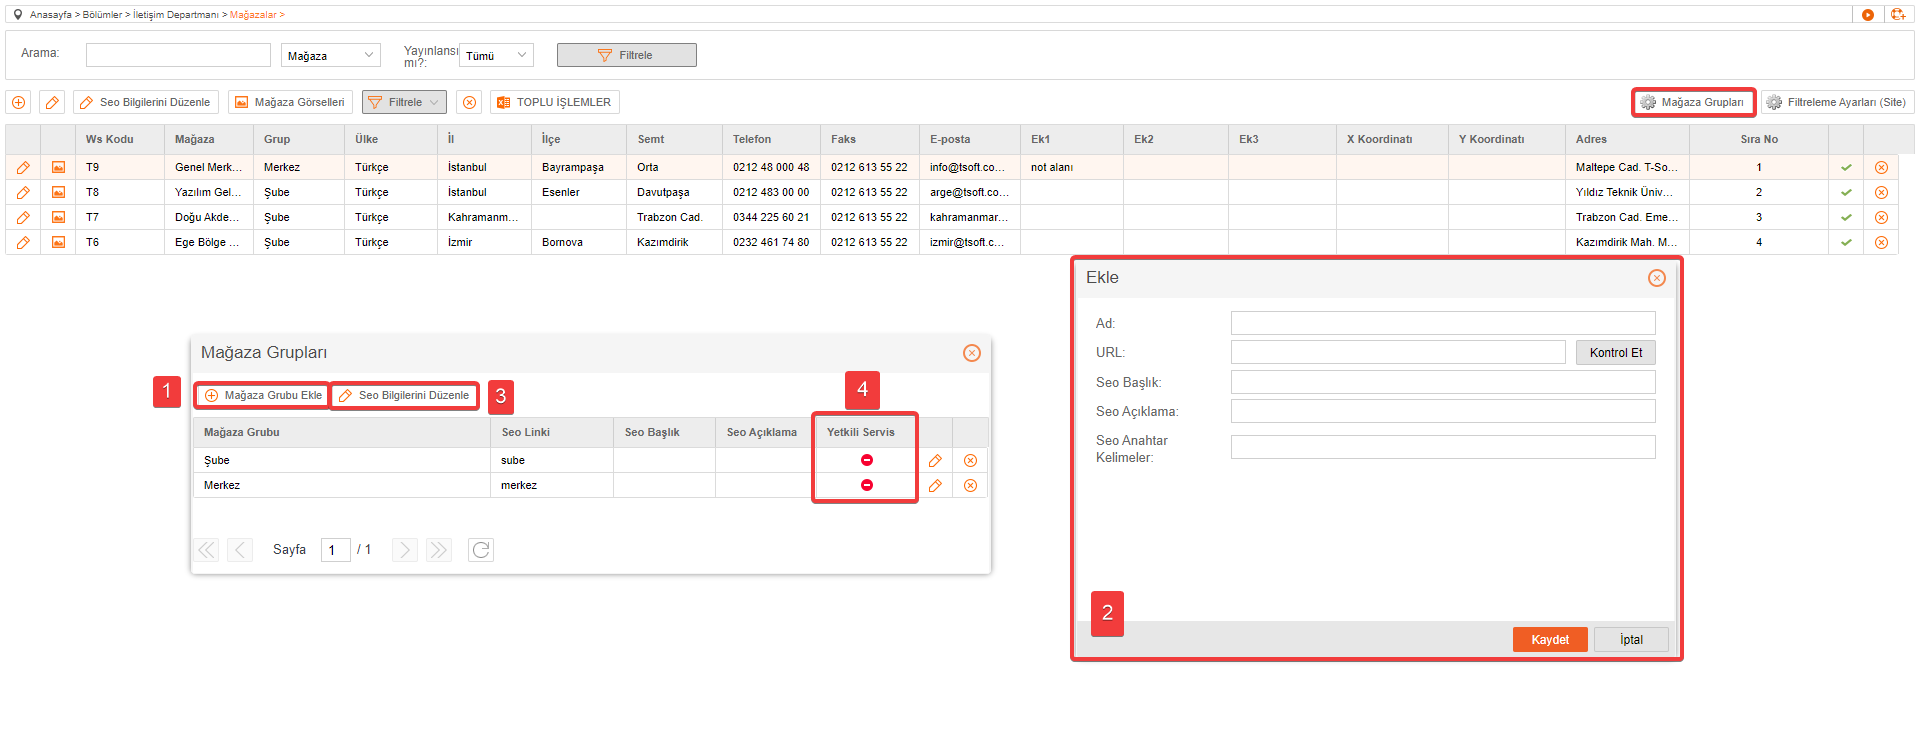1920x736 pixels.
Task: Go to last page of groups
Action: point(438,550)
